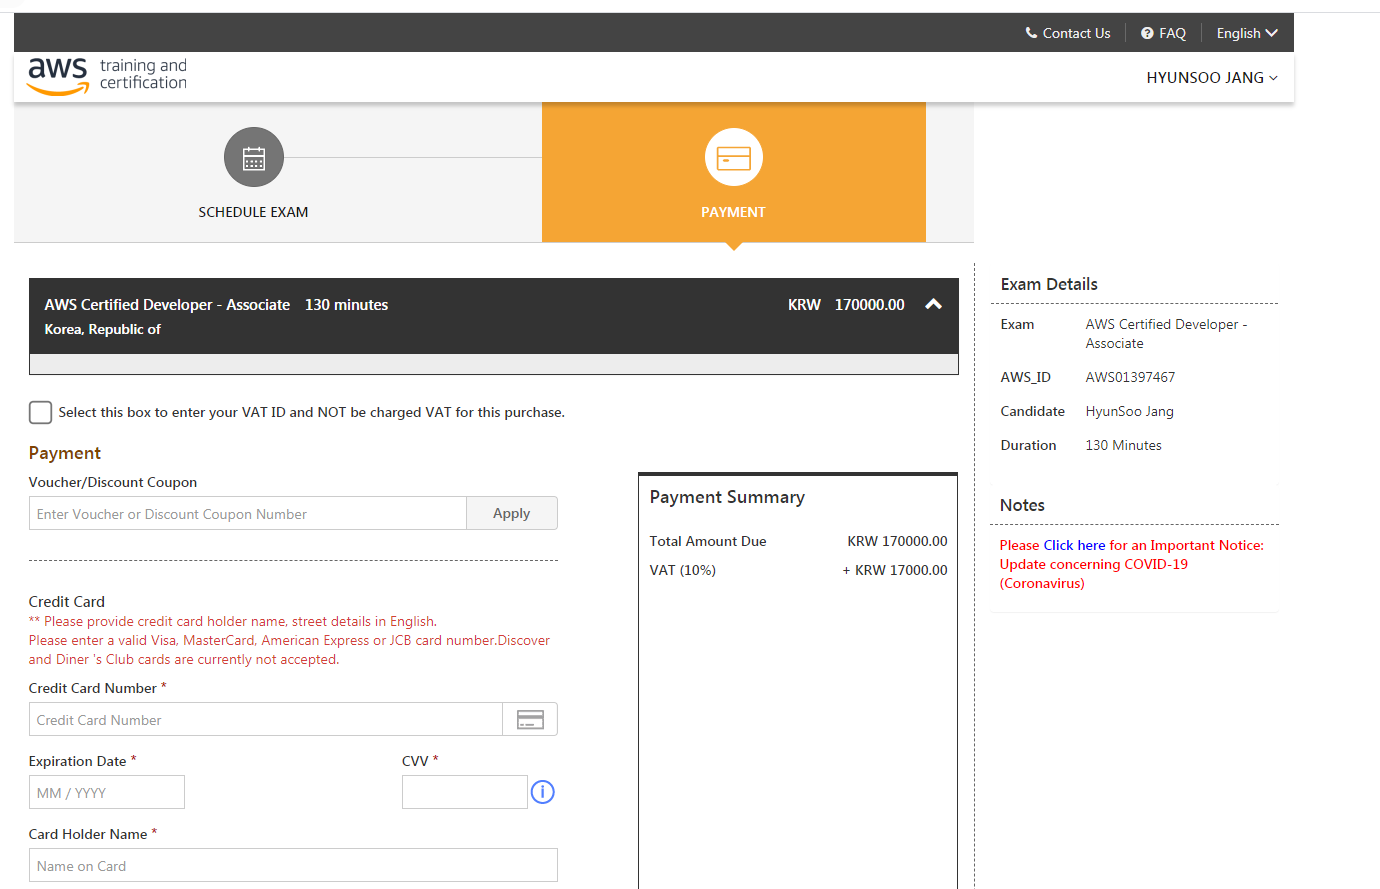
Task: Focus the Voucher or Discount Coupon Number field
Action: point(248,513)
